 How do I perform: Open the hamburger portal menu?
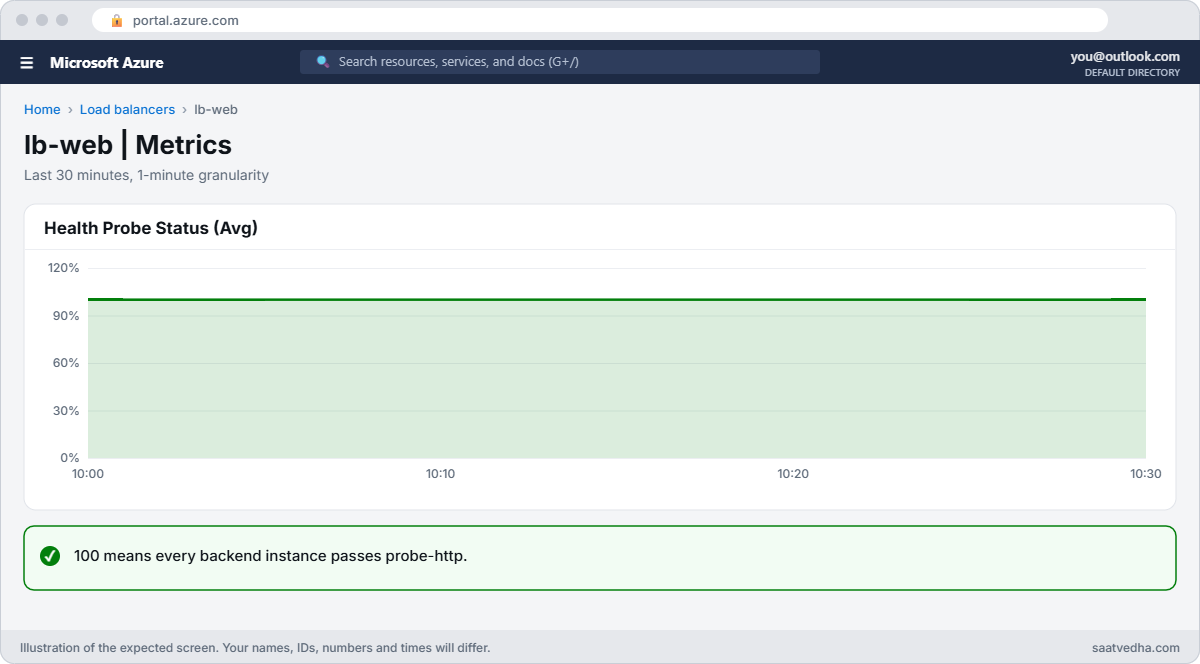[27, 63]
